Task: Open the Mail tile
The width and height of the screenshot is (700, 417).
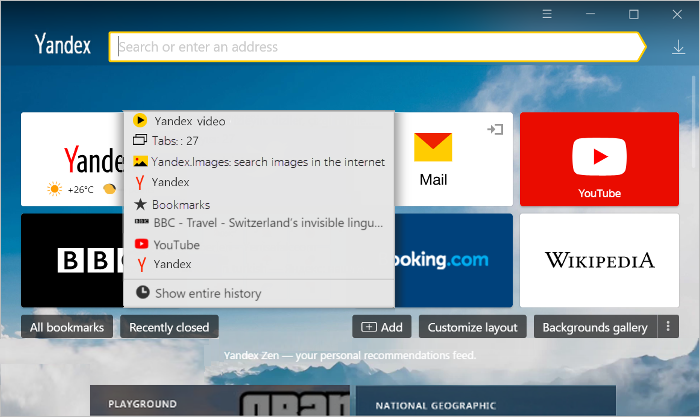Action: tap(454, 159)
